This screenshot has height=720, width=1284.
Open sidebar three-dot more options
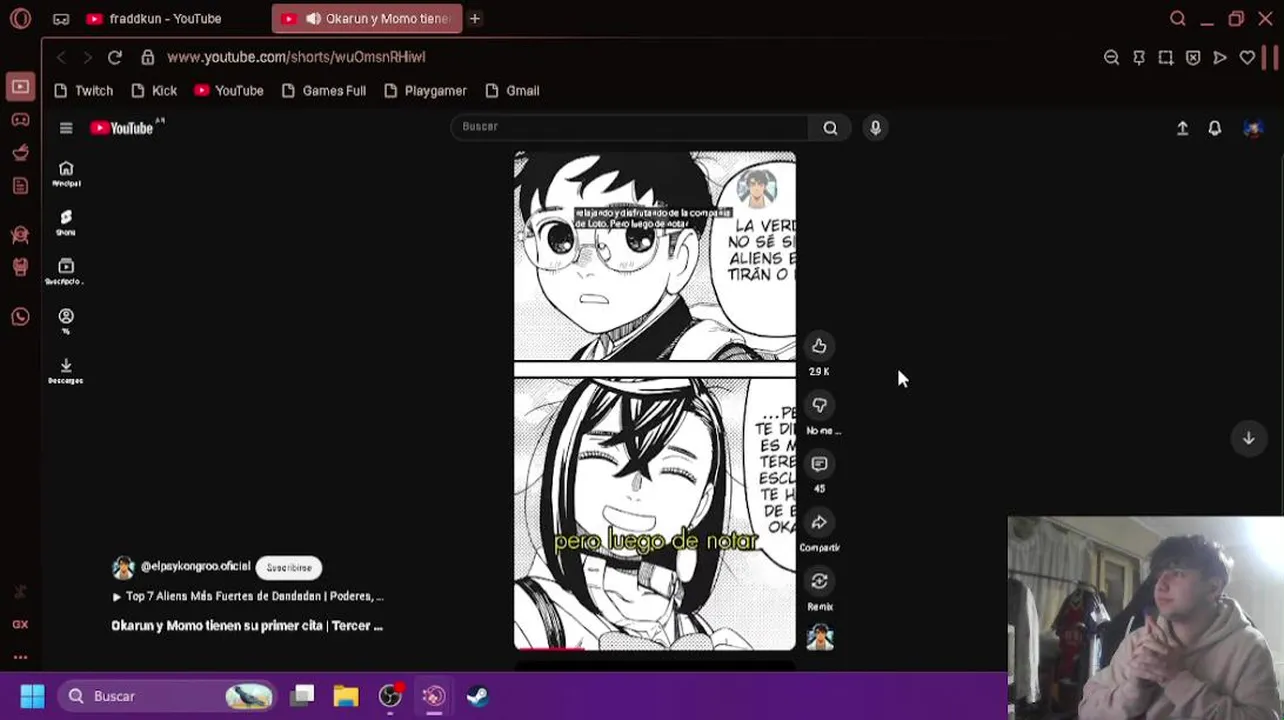(20, 657)
